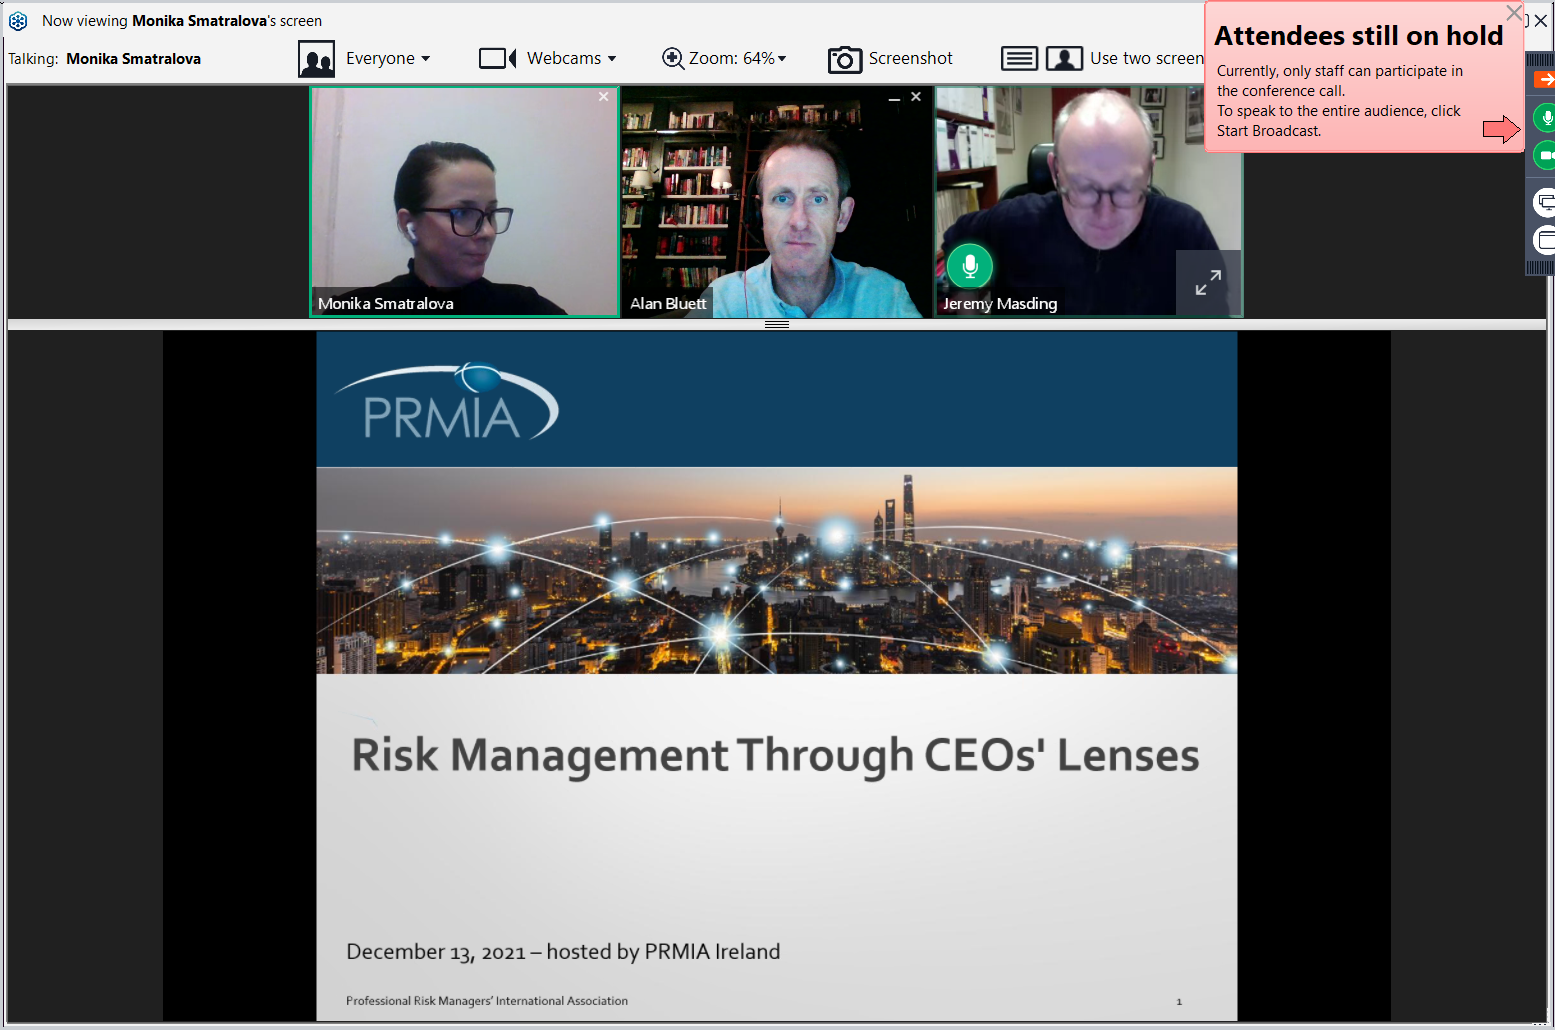
Task: Click Jeremy Masding's green microphone indicator
Action: 969,266
